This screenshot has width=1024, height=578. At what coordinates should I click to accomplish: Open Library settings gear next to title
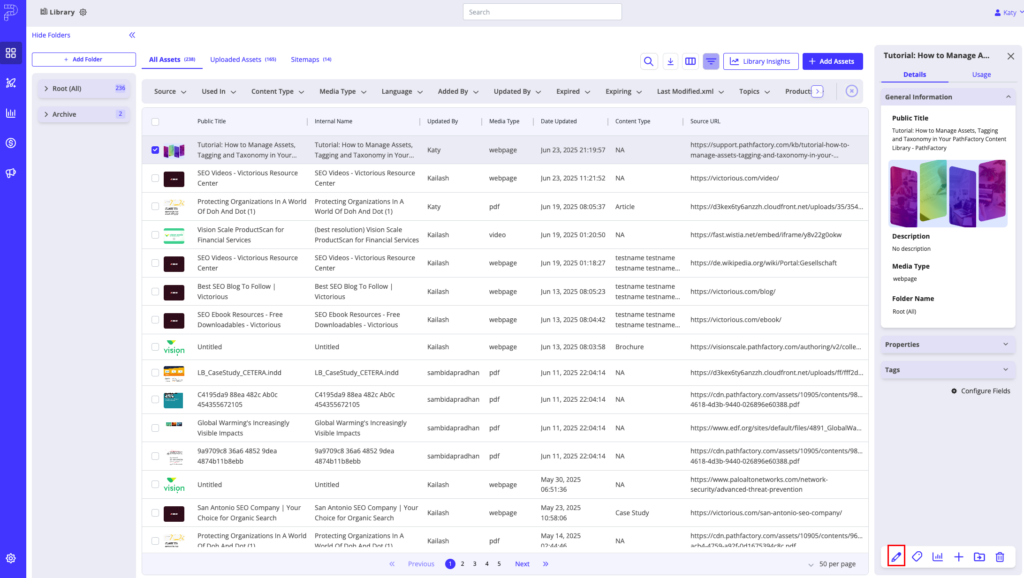tap(83, 12)
